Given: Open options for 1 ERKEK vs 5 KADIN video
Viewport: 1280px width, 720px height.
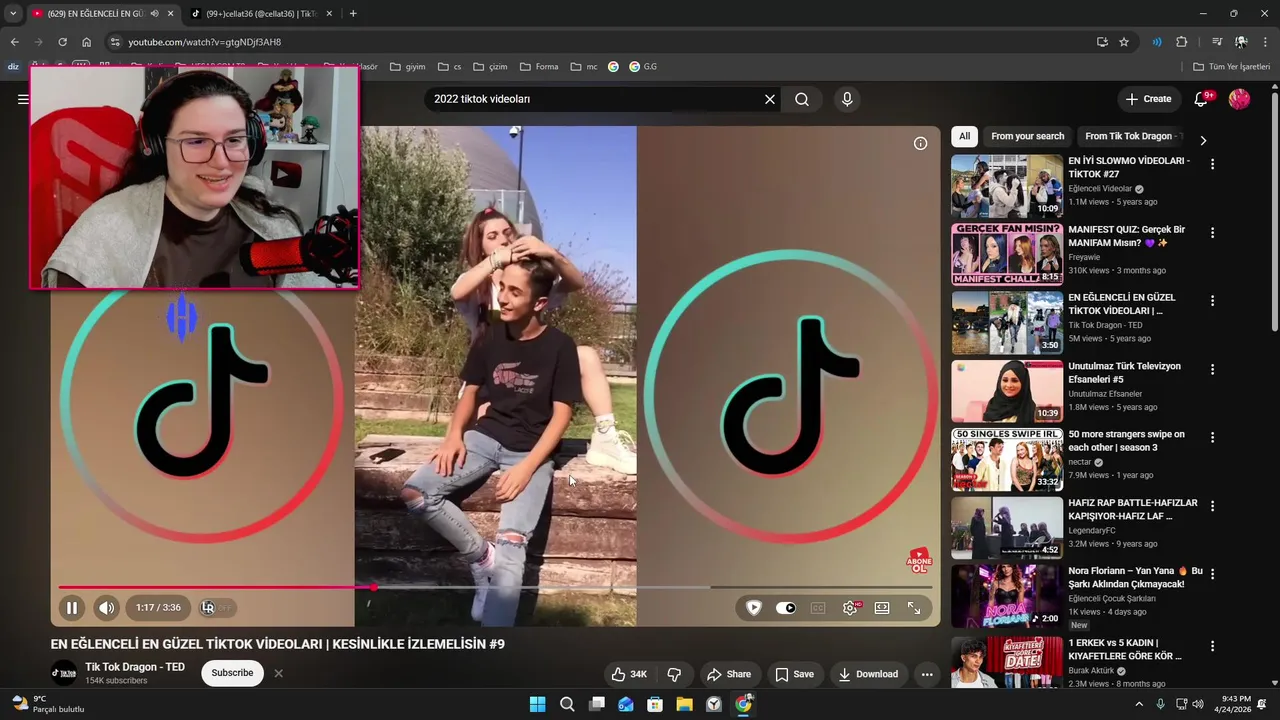Looking at the screenshot, I should (1213, 646).
